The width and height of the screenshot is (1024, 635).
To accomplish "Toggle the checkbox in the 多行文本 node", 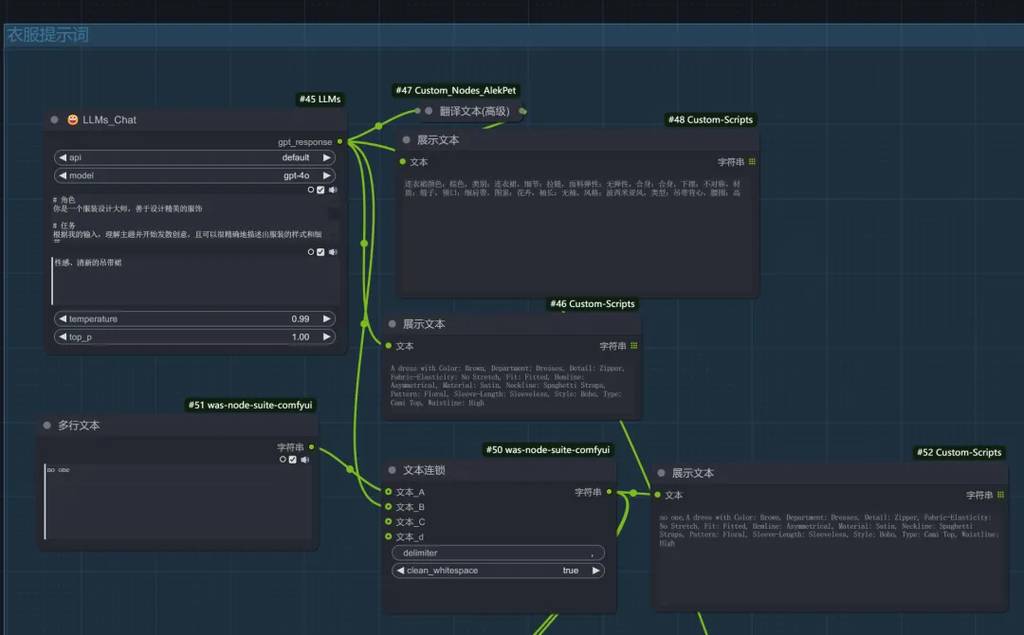I will tap(293, 460).
